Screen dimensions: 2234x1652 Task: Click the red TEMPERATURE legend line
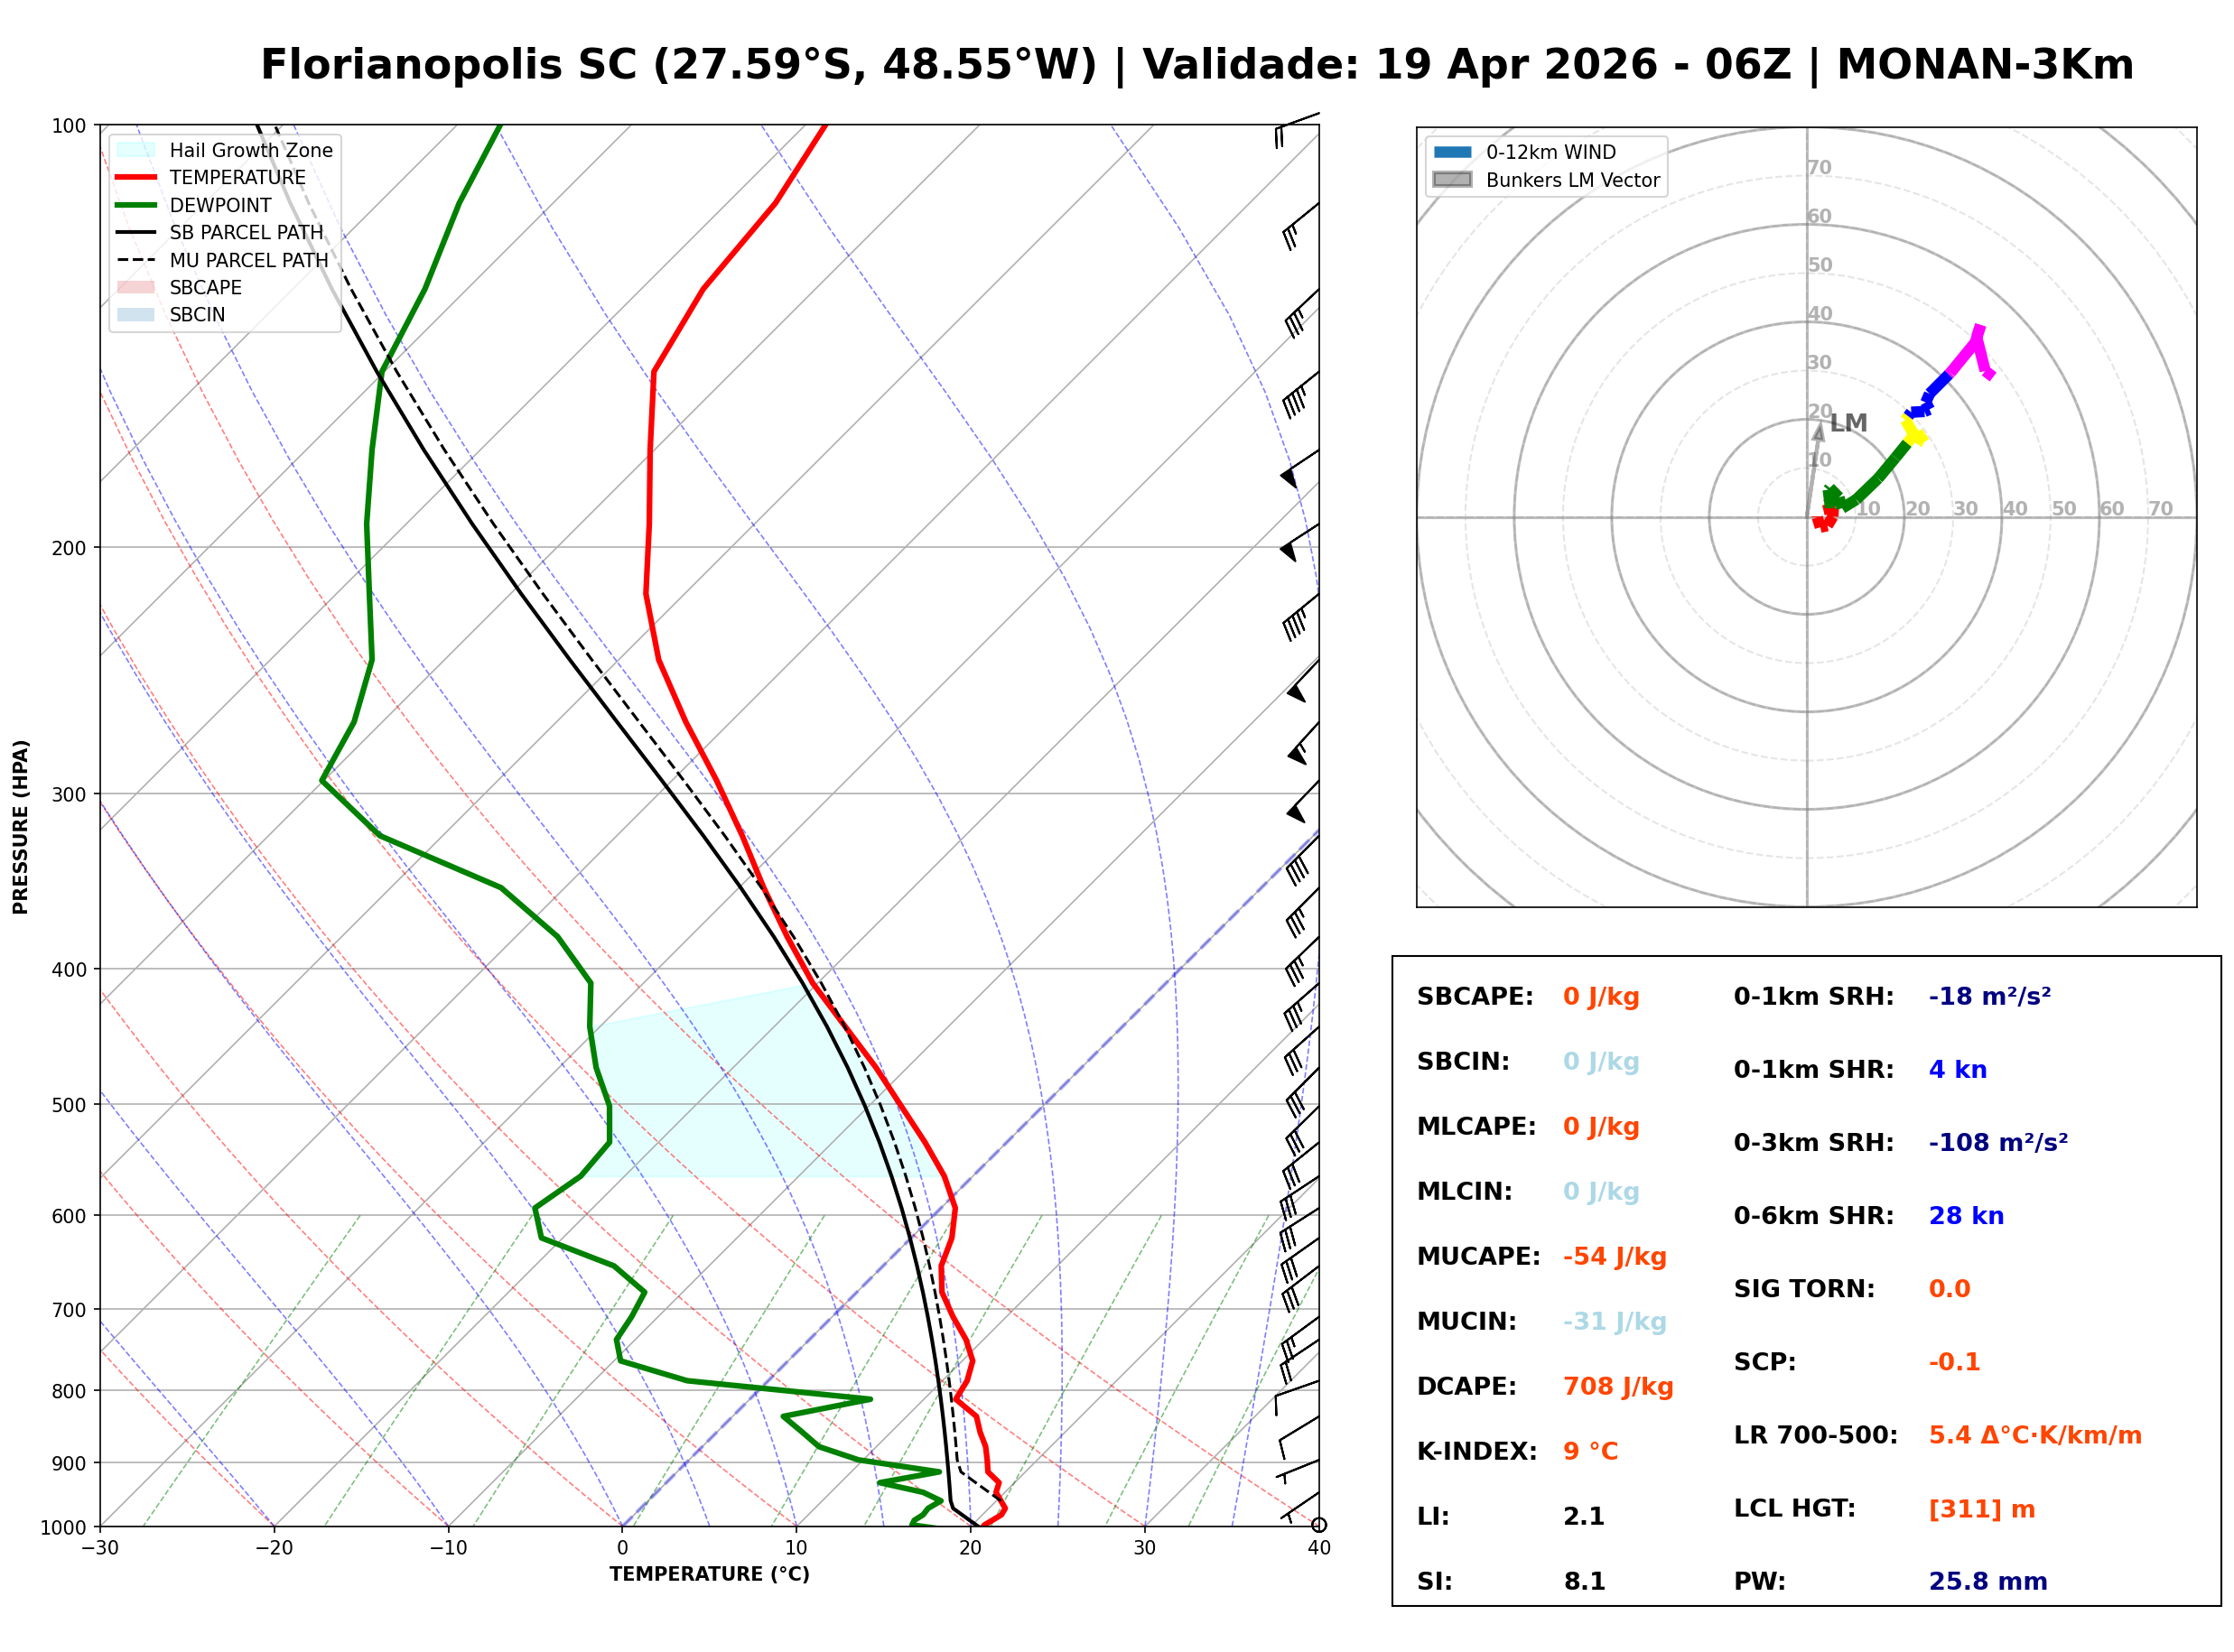click(x=136, y=178)
